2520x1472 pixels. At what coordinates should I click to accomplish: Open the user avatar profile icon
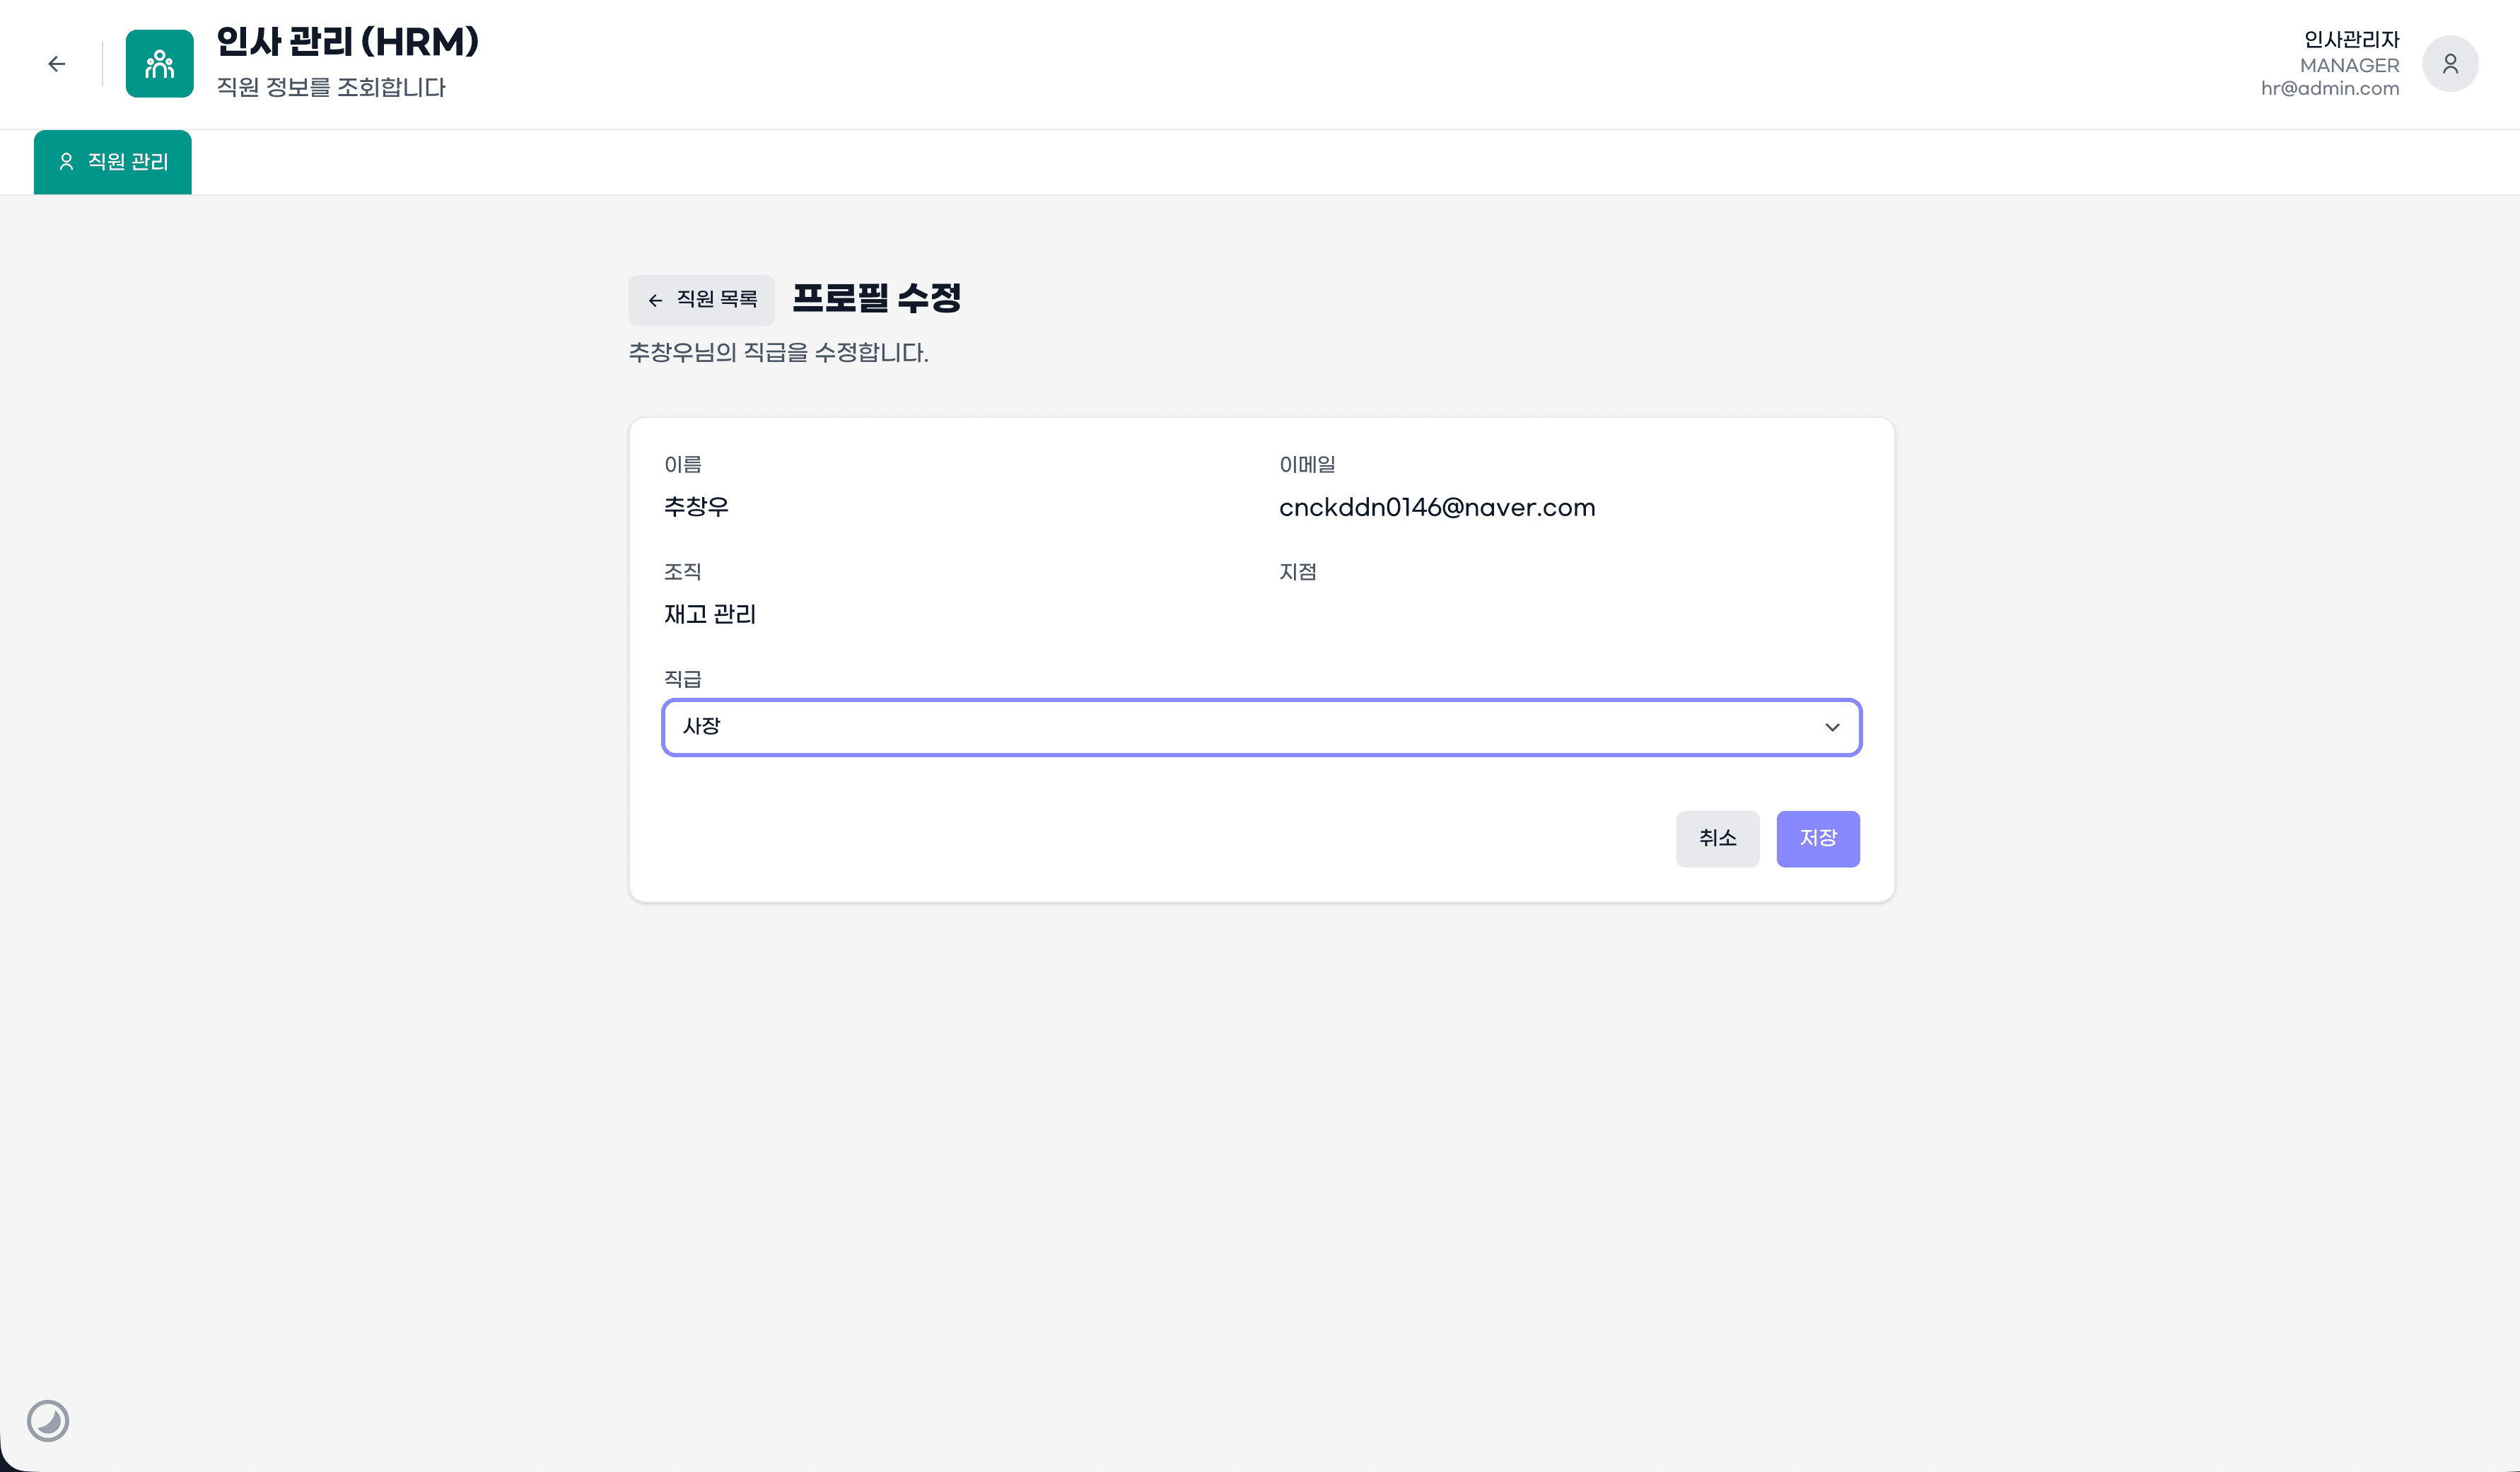[2449, 64]
